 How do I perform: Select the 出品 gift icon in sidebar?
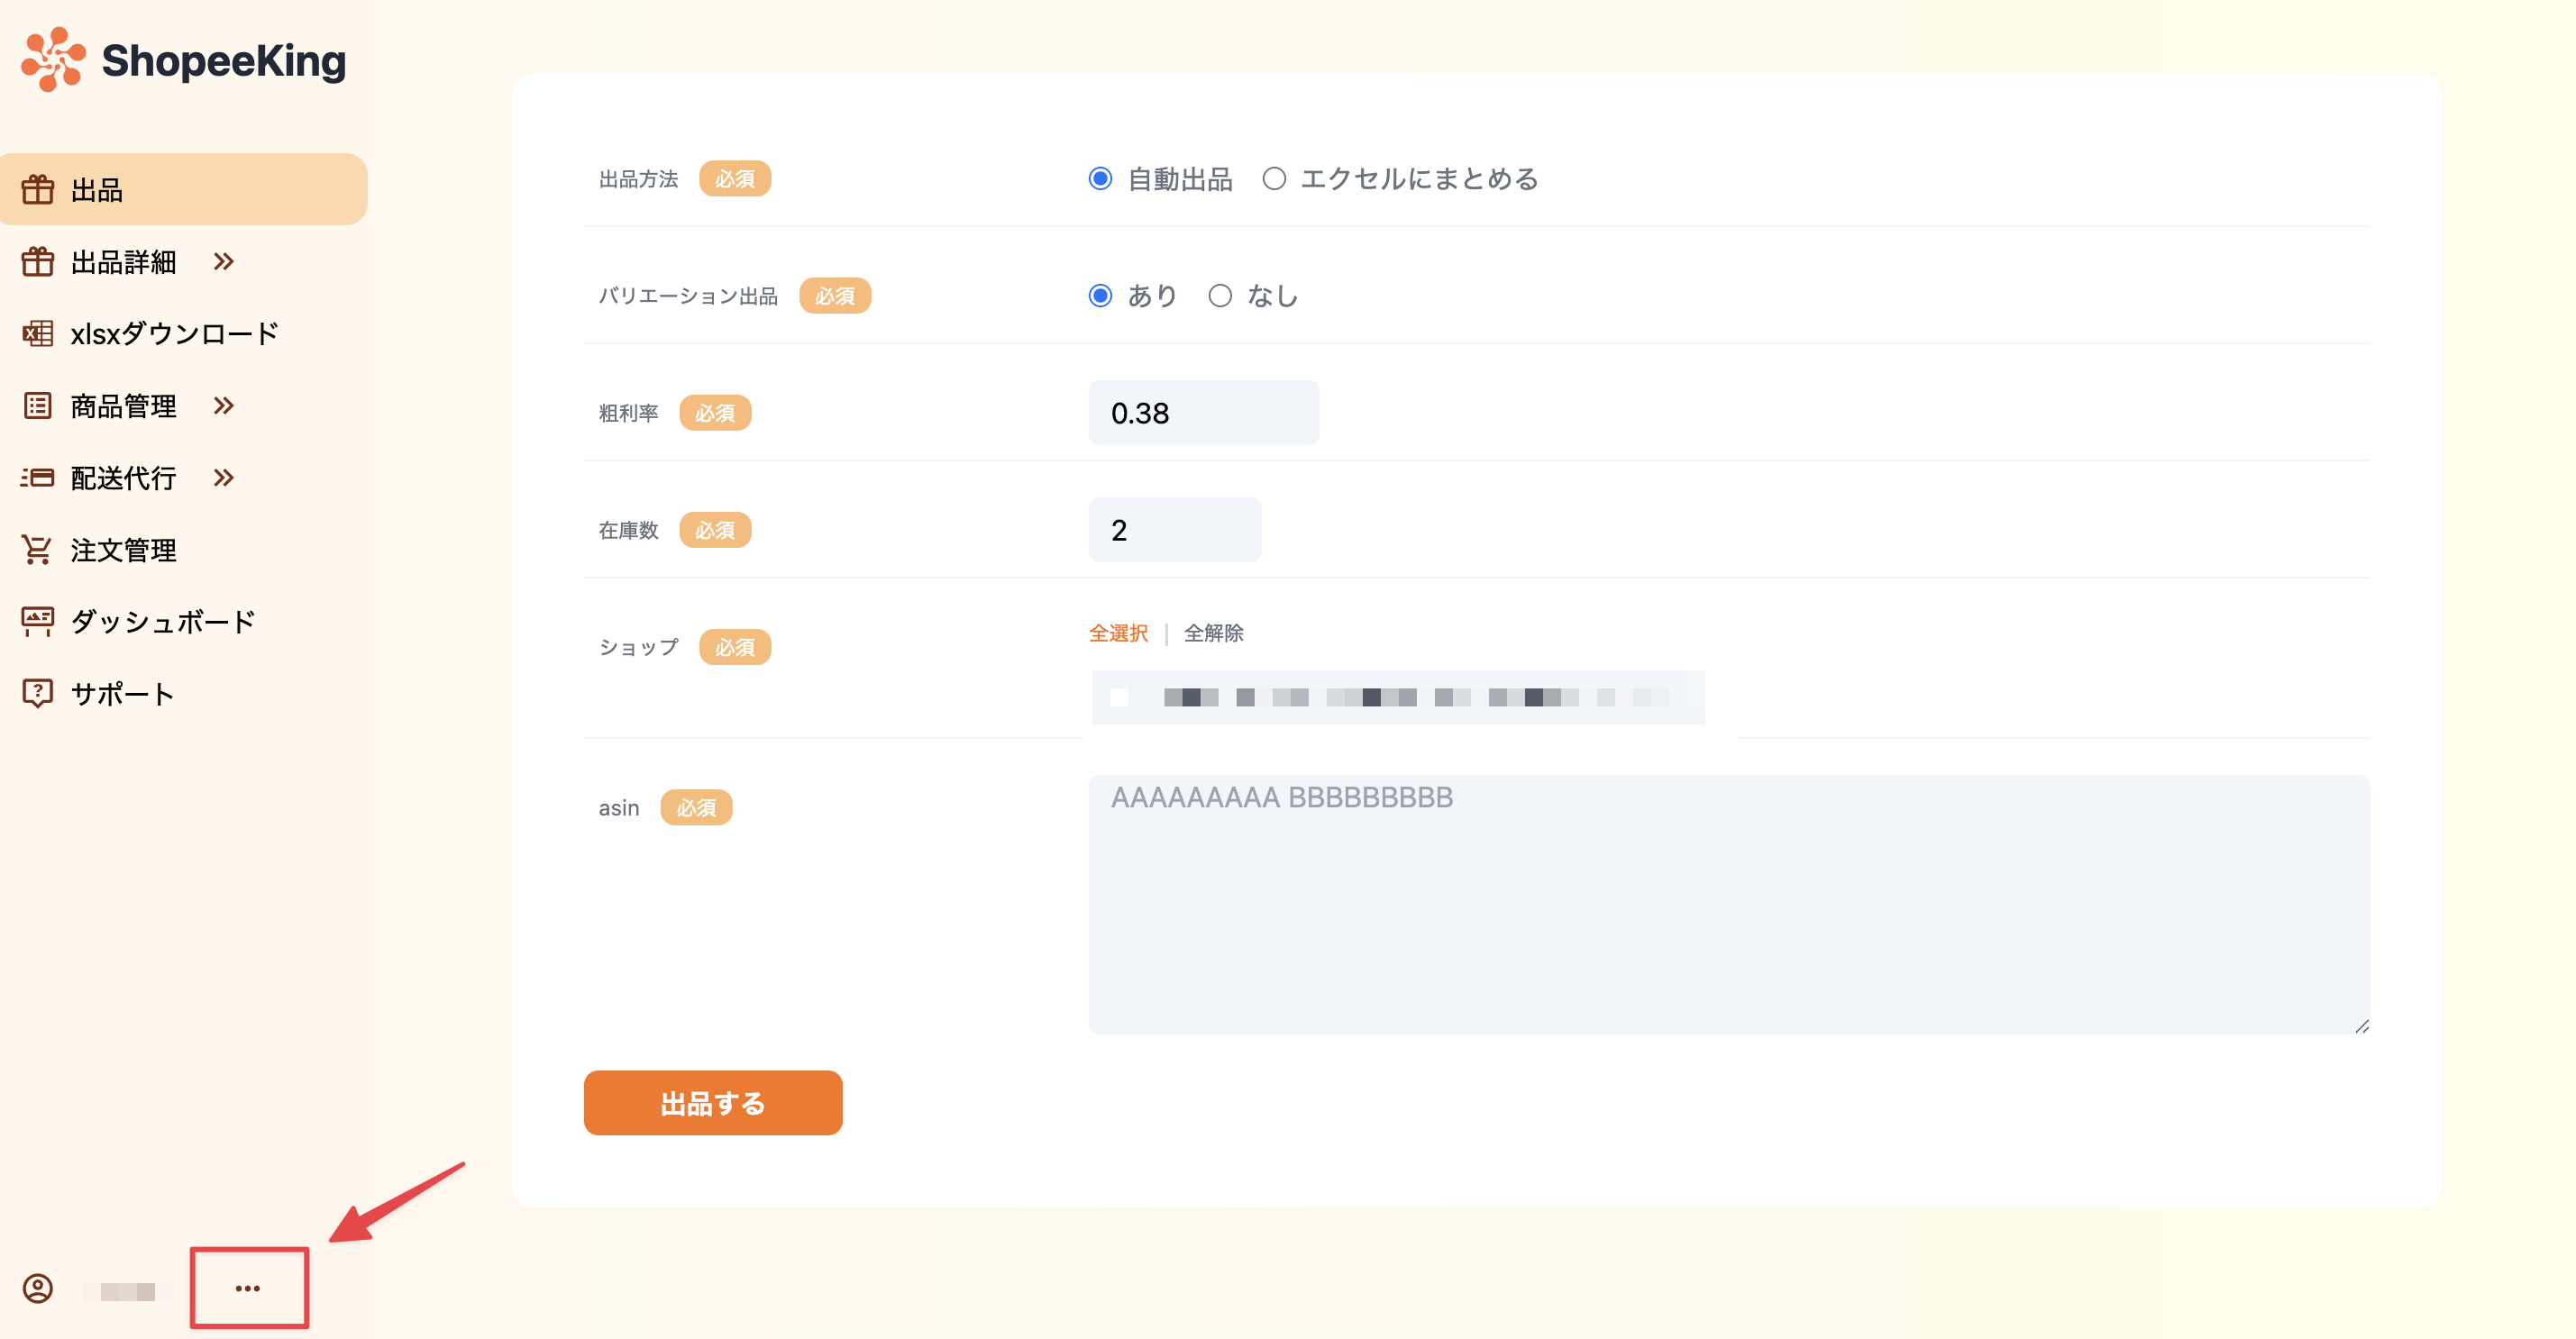coord(38,189)
